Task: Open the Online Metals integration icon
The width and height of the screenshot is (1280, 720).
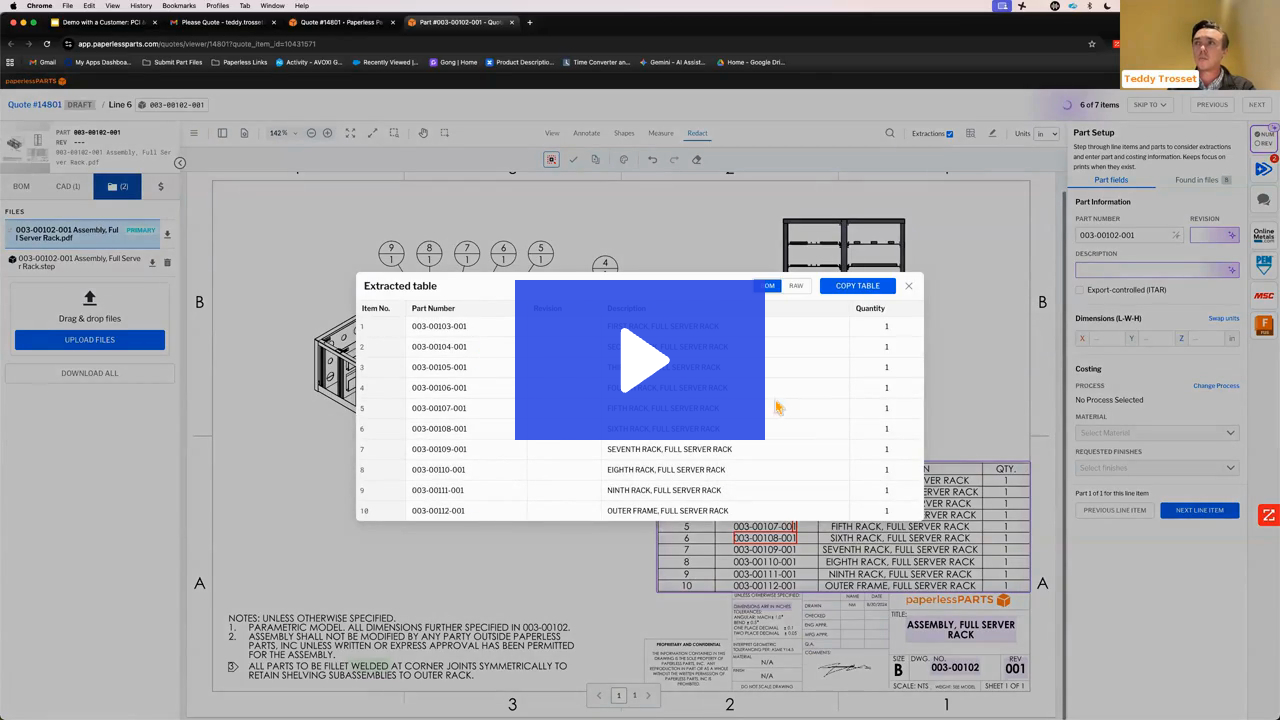Action: pos(1263,235)
